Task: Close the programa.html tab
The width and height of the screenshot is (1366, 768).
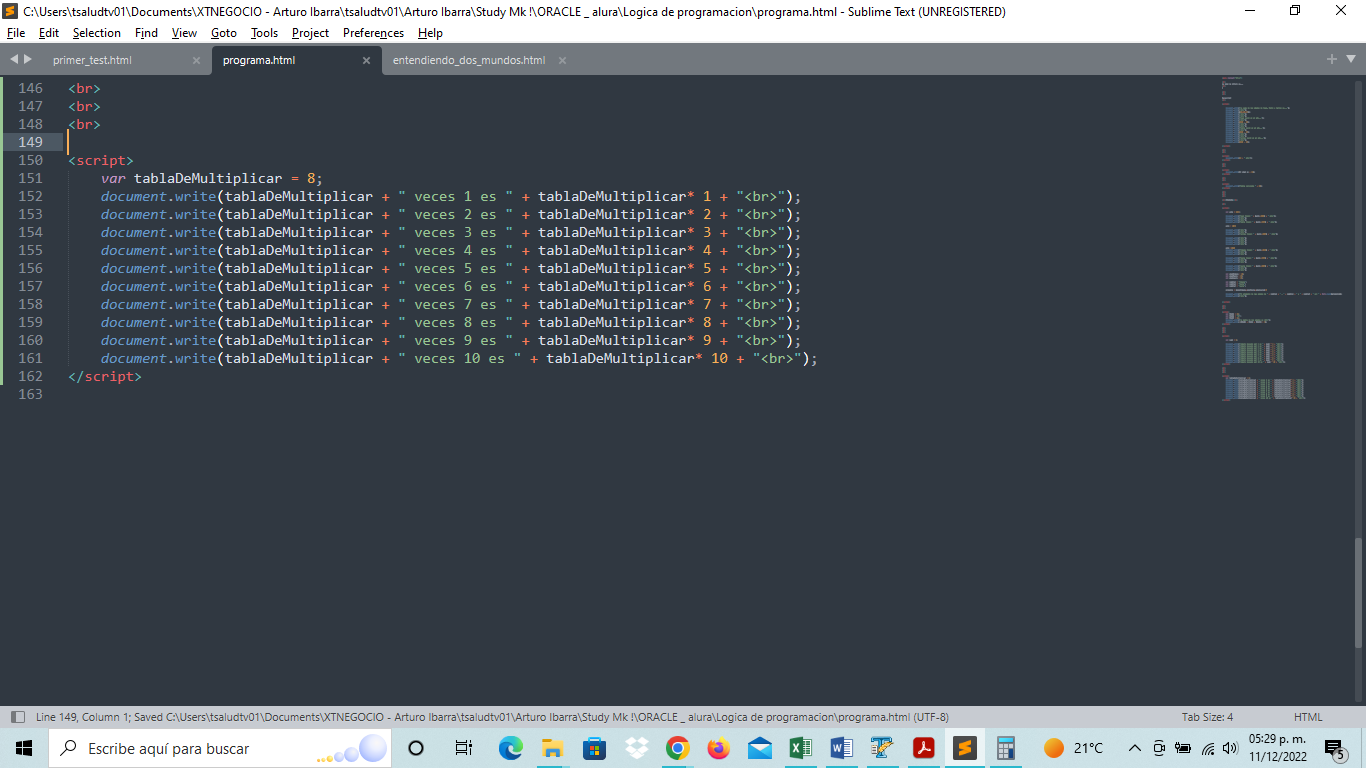Action: point(366,60)
